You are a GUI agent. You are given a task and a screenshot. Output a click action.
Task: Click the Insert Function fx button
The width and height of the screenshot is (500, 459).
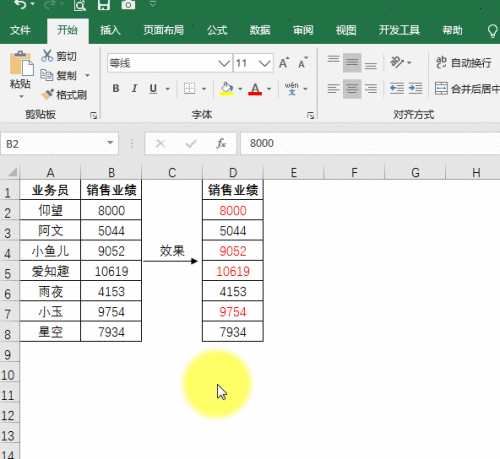pyautogui.click(x=221, y=144)
